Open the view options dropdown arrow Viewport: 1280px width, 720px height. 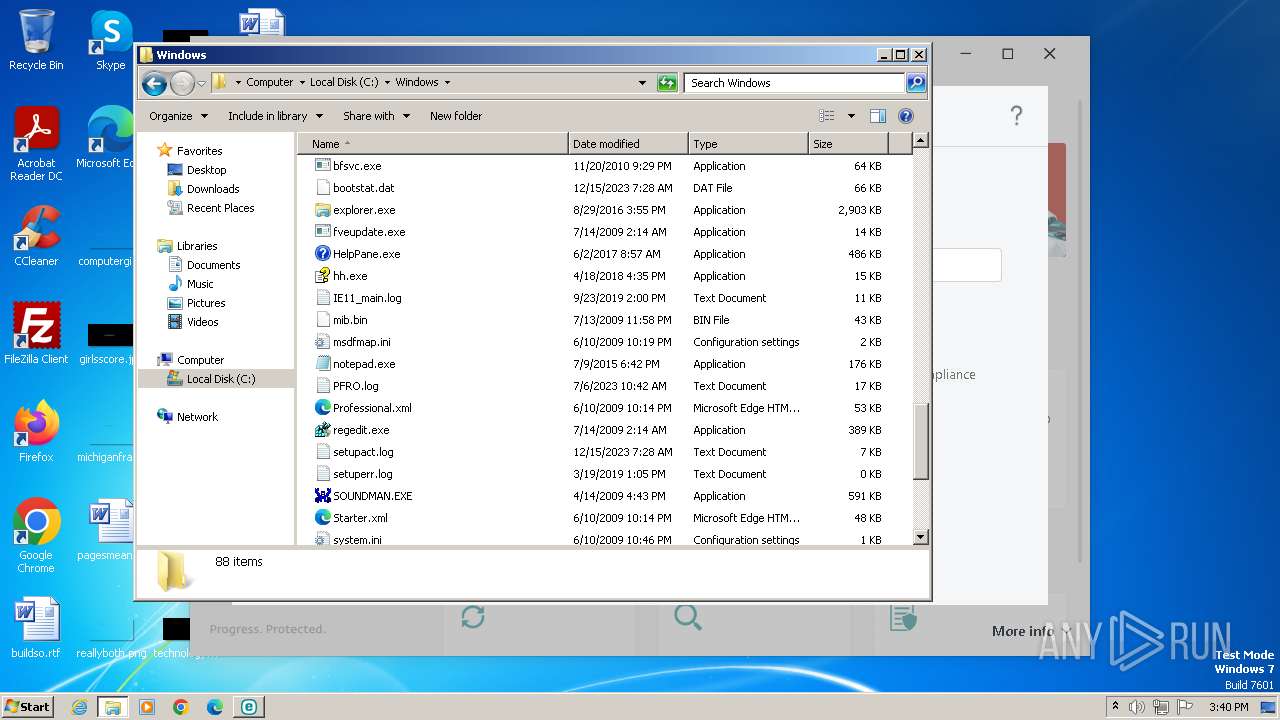tap(851, 116)
